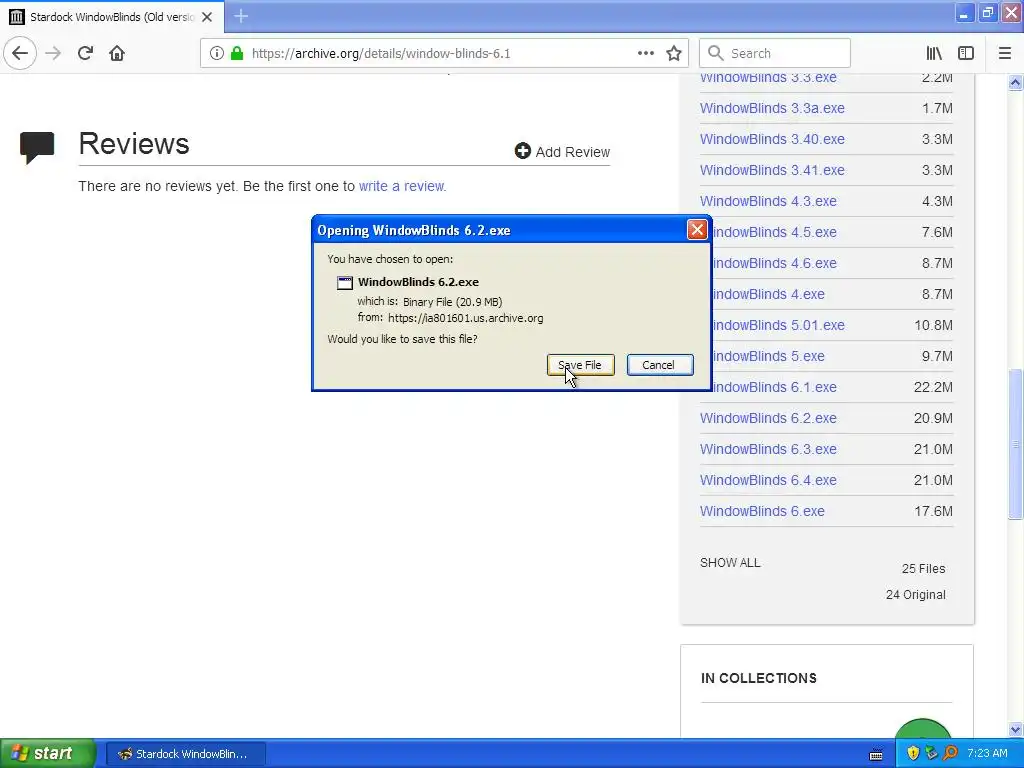Open the Windows start menu
1024x768 pixels.
click(x=47, y=754)
